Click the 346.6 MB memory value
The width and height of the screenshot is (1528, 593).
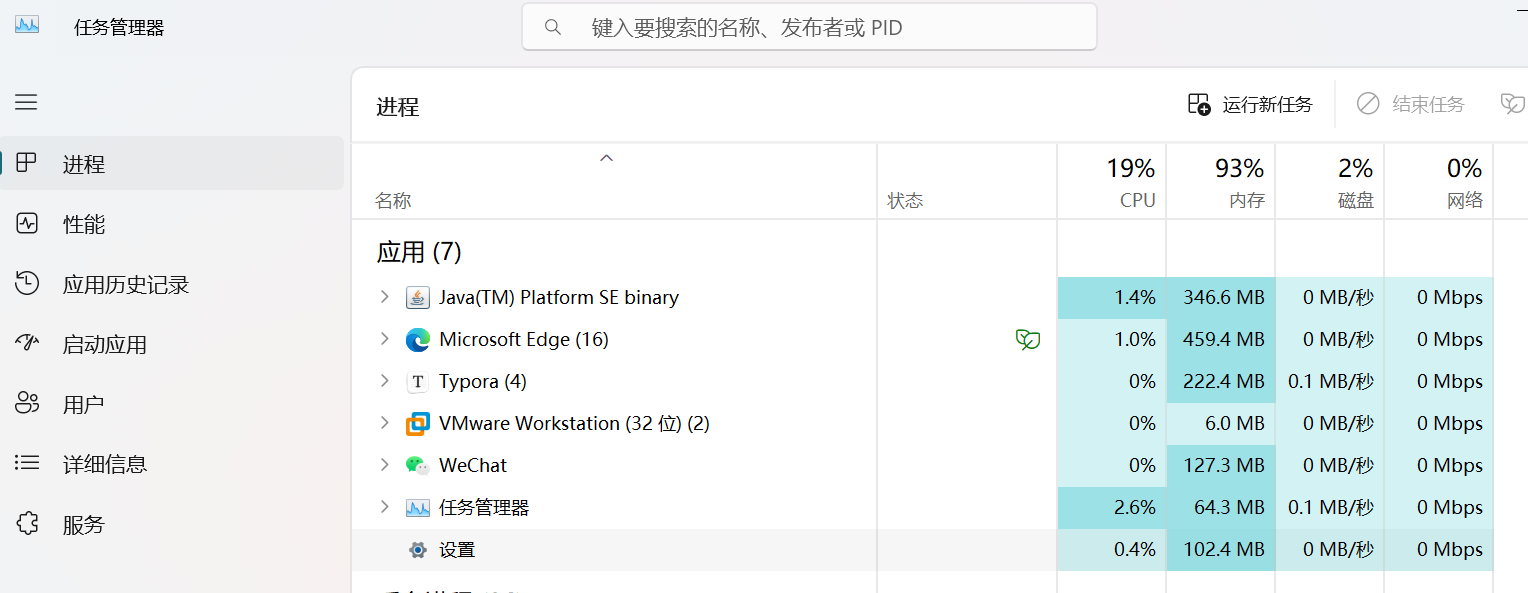click(x=1223, y=297)
